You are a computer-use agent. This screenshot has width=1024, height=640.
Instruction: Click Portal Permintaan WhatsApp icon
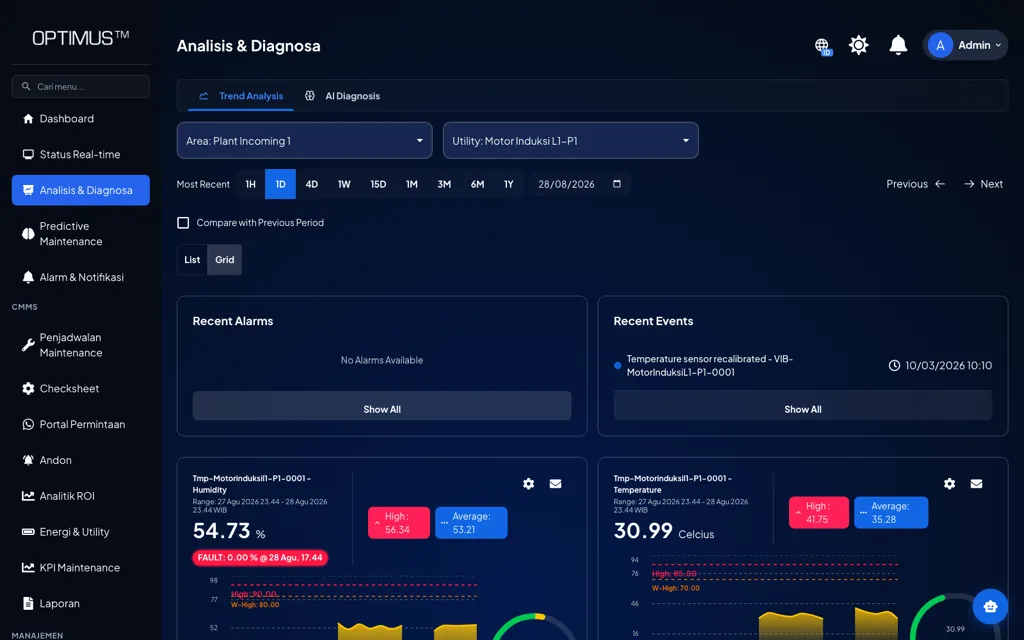click(28, 424)
